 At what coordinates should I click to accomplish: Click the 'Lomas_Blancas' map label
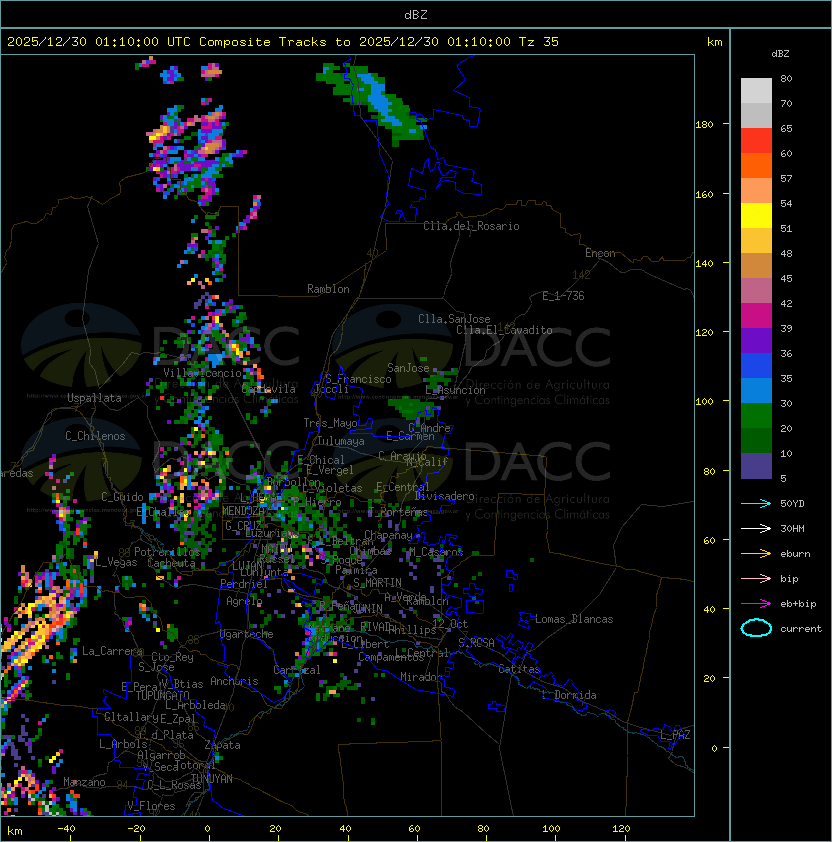(x=574, y=619)
